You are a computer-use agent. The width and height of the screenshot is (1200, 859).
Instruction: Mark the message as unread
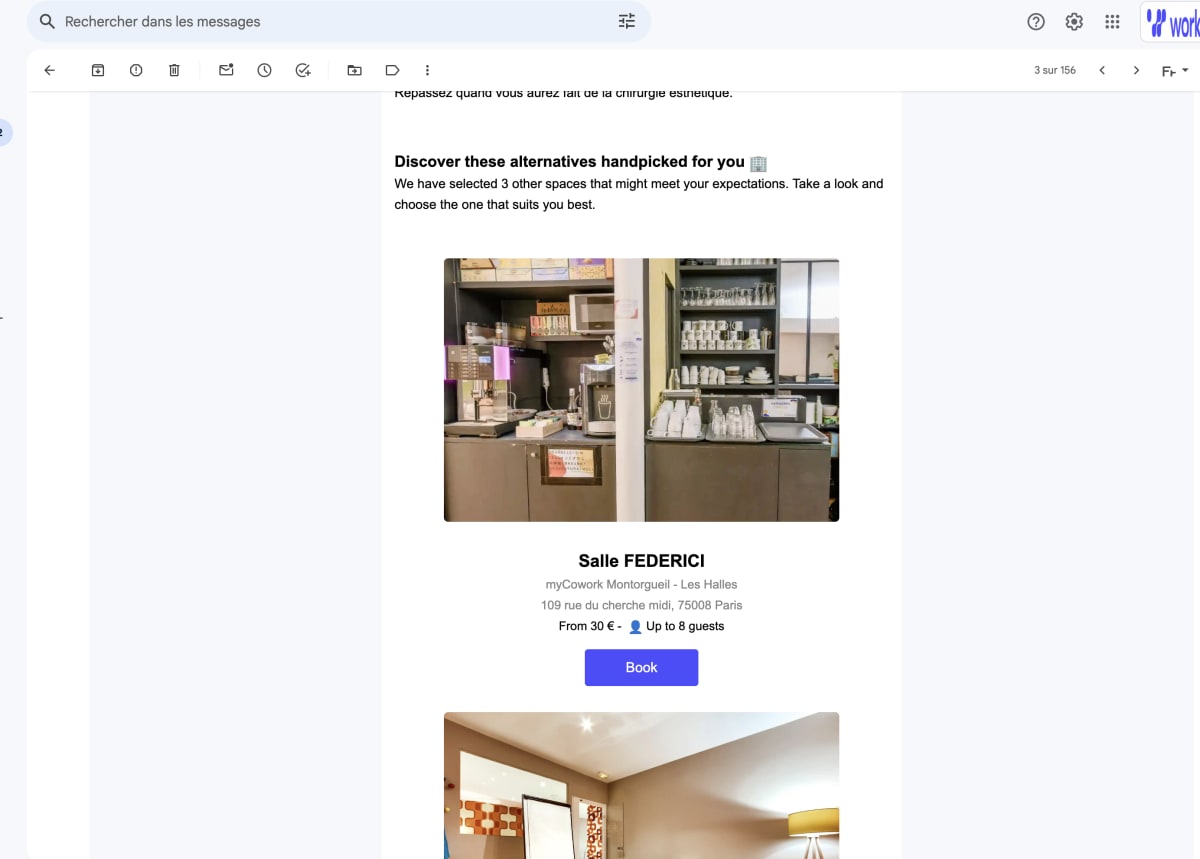click(226, 70)
